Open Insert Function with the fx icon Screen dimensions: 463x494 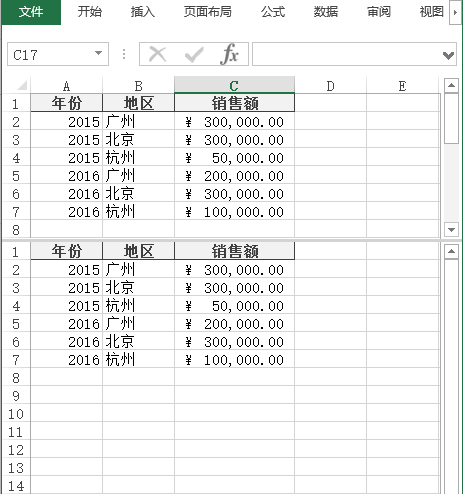[x=229, y=54]
